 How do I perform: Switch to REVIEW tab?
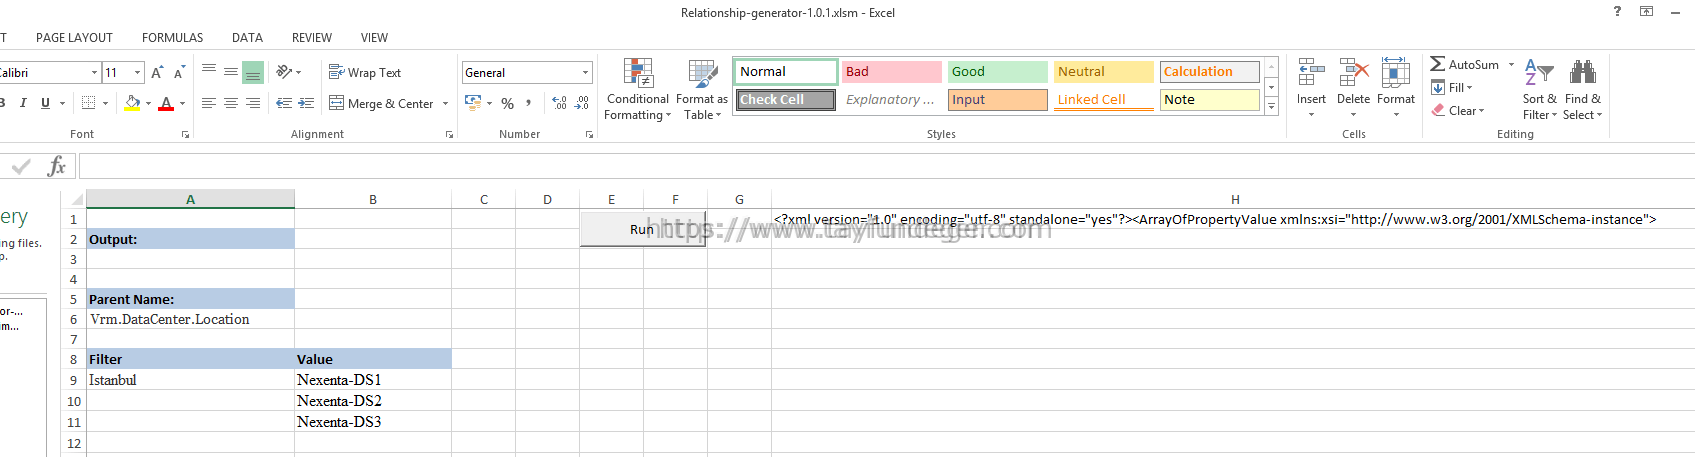click(312, 38)
